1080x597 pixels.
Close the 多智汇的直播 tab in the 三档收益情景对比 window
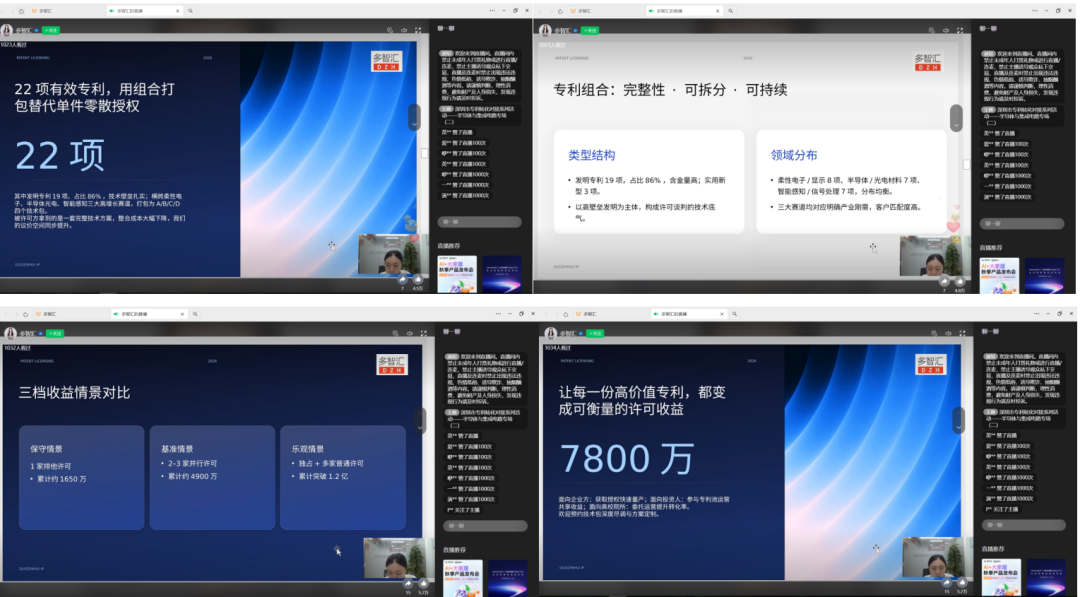point(183,314)
